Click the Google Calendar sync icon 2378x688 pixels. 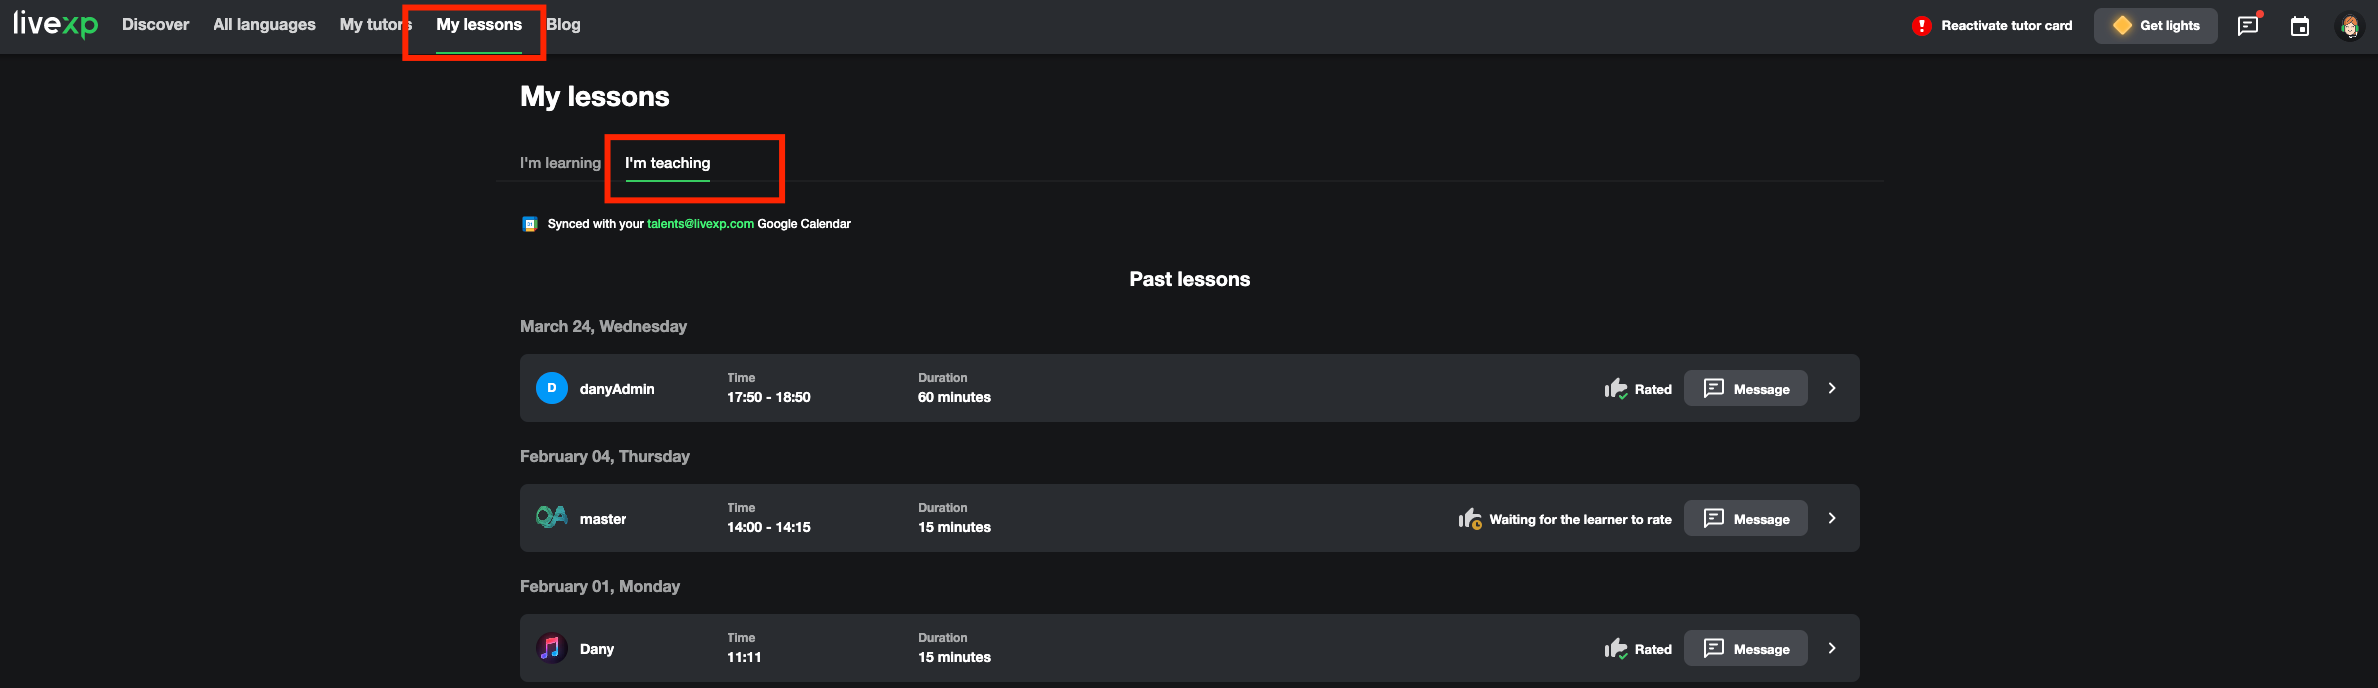coord(530,224)
